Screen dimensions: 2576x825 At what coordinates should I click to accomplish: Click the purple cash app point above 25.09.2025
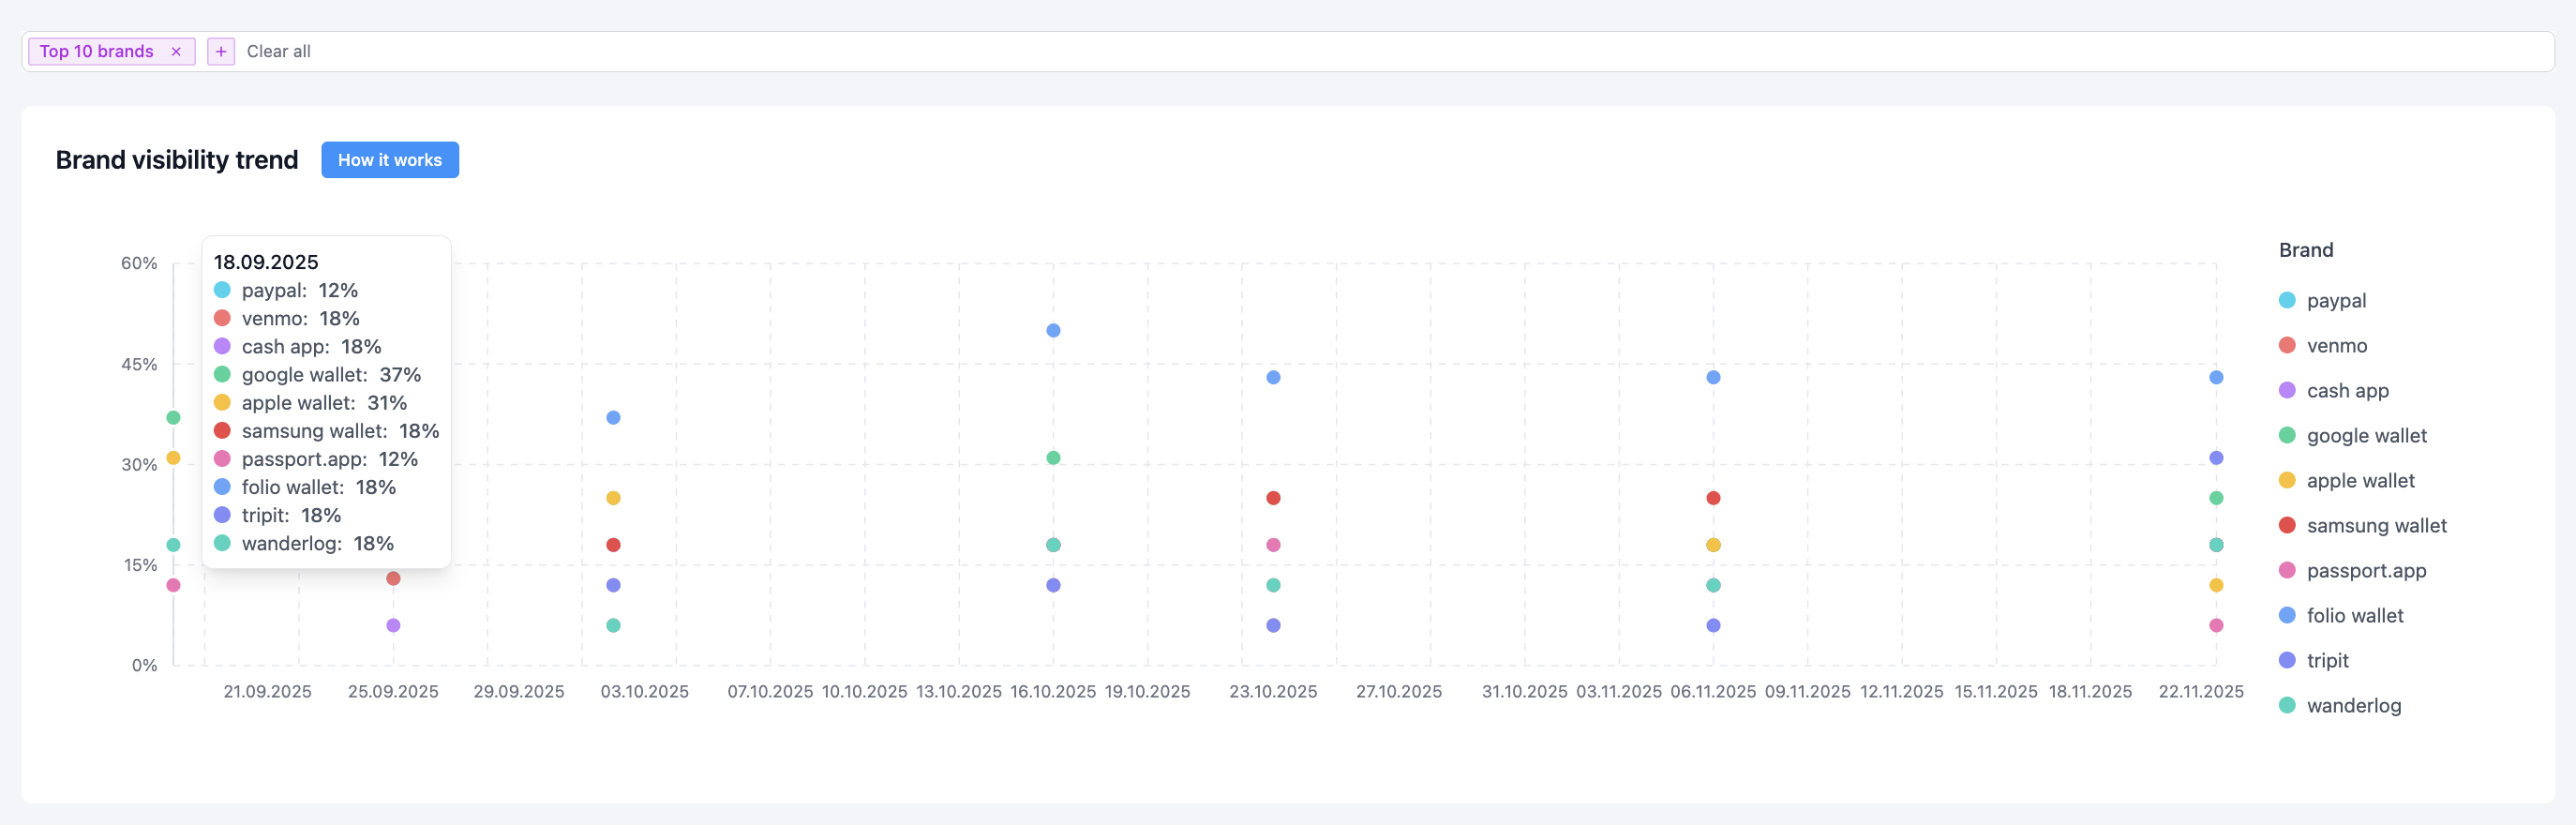(x=393, y=625)
